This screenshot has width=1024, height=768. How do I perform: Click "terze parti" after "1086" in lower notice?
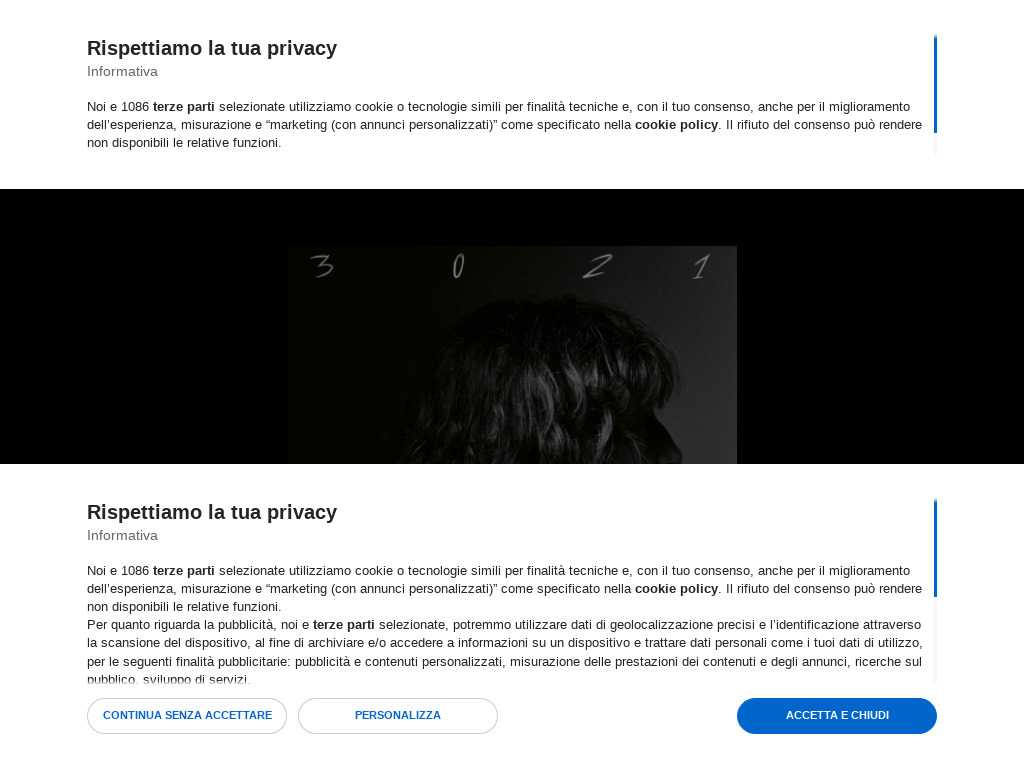tap(183, 571)
